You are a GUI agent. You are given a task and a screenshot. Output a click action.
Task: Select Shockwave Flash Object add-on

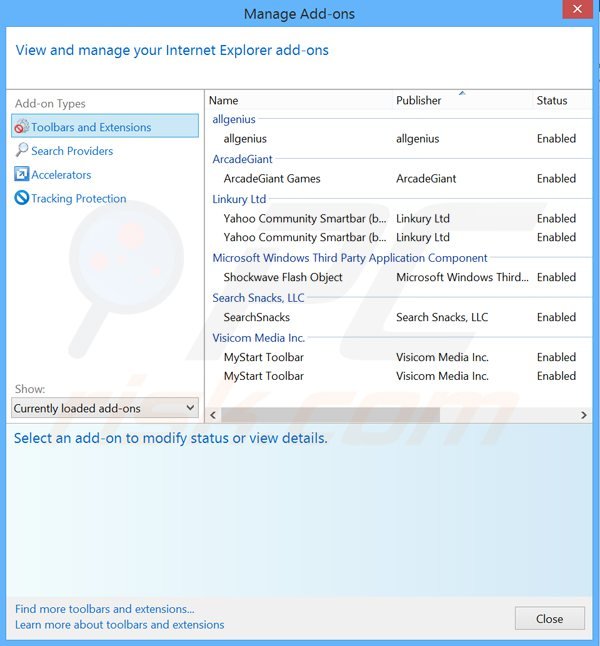click(399, 277)
